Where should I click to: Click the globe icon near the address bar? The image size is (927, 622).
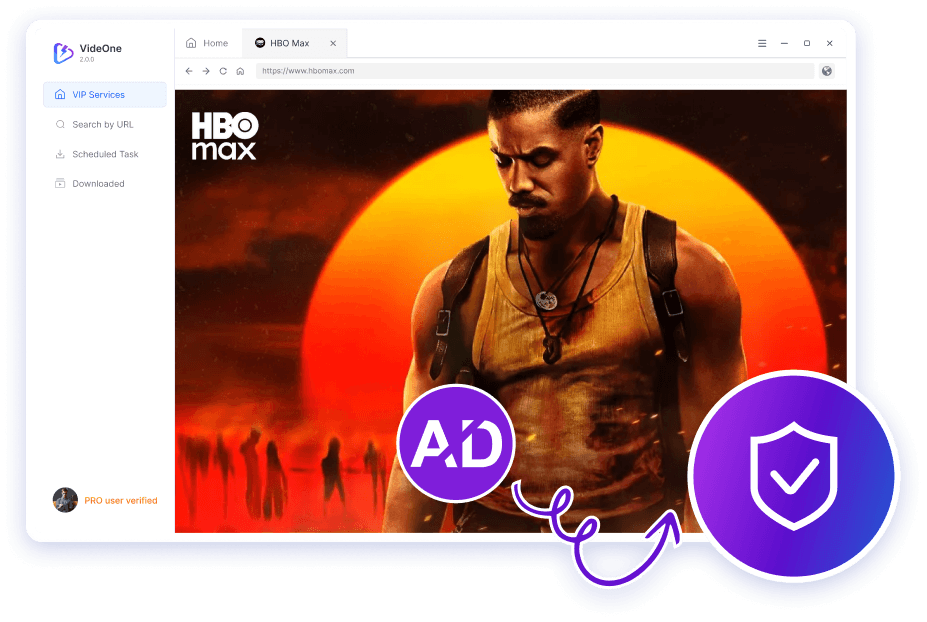click(x=826, y=71)
